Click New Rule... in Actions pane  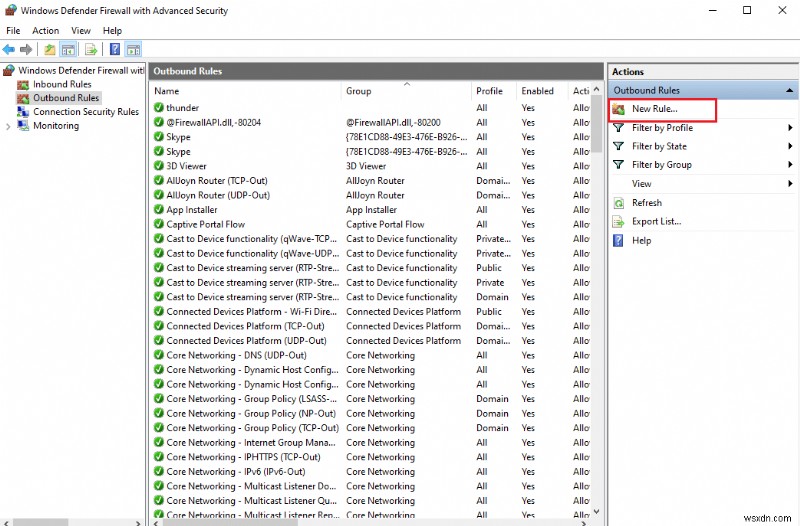[655, 109]
